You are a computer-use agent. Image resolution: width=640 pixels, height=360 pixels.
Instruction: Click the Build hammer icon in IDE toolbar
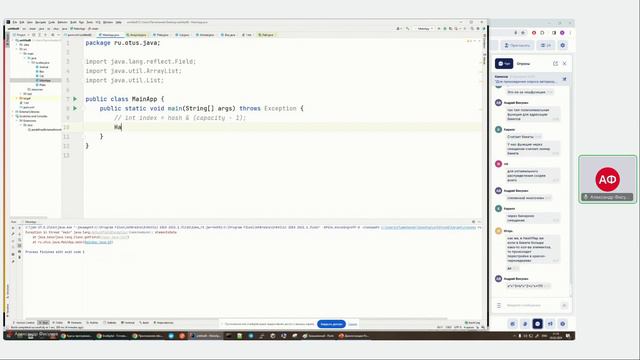tap(407, 29)
